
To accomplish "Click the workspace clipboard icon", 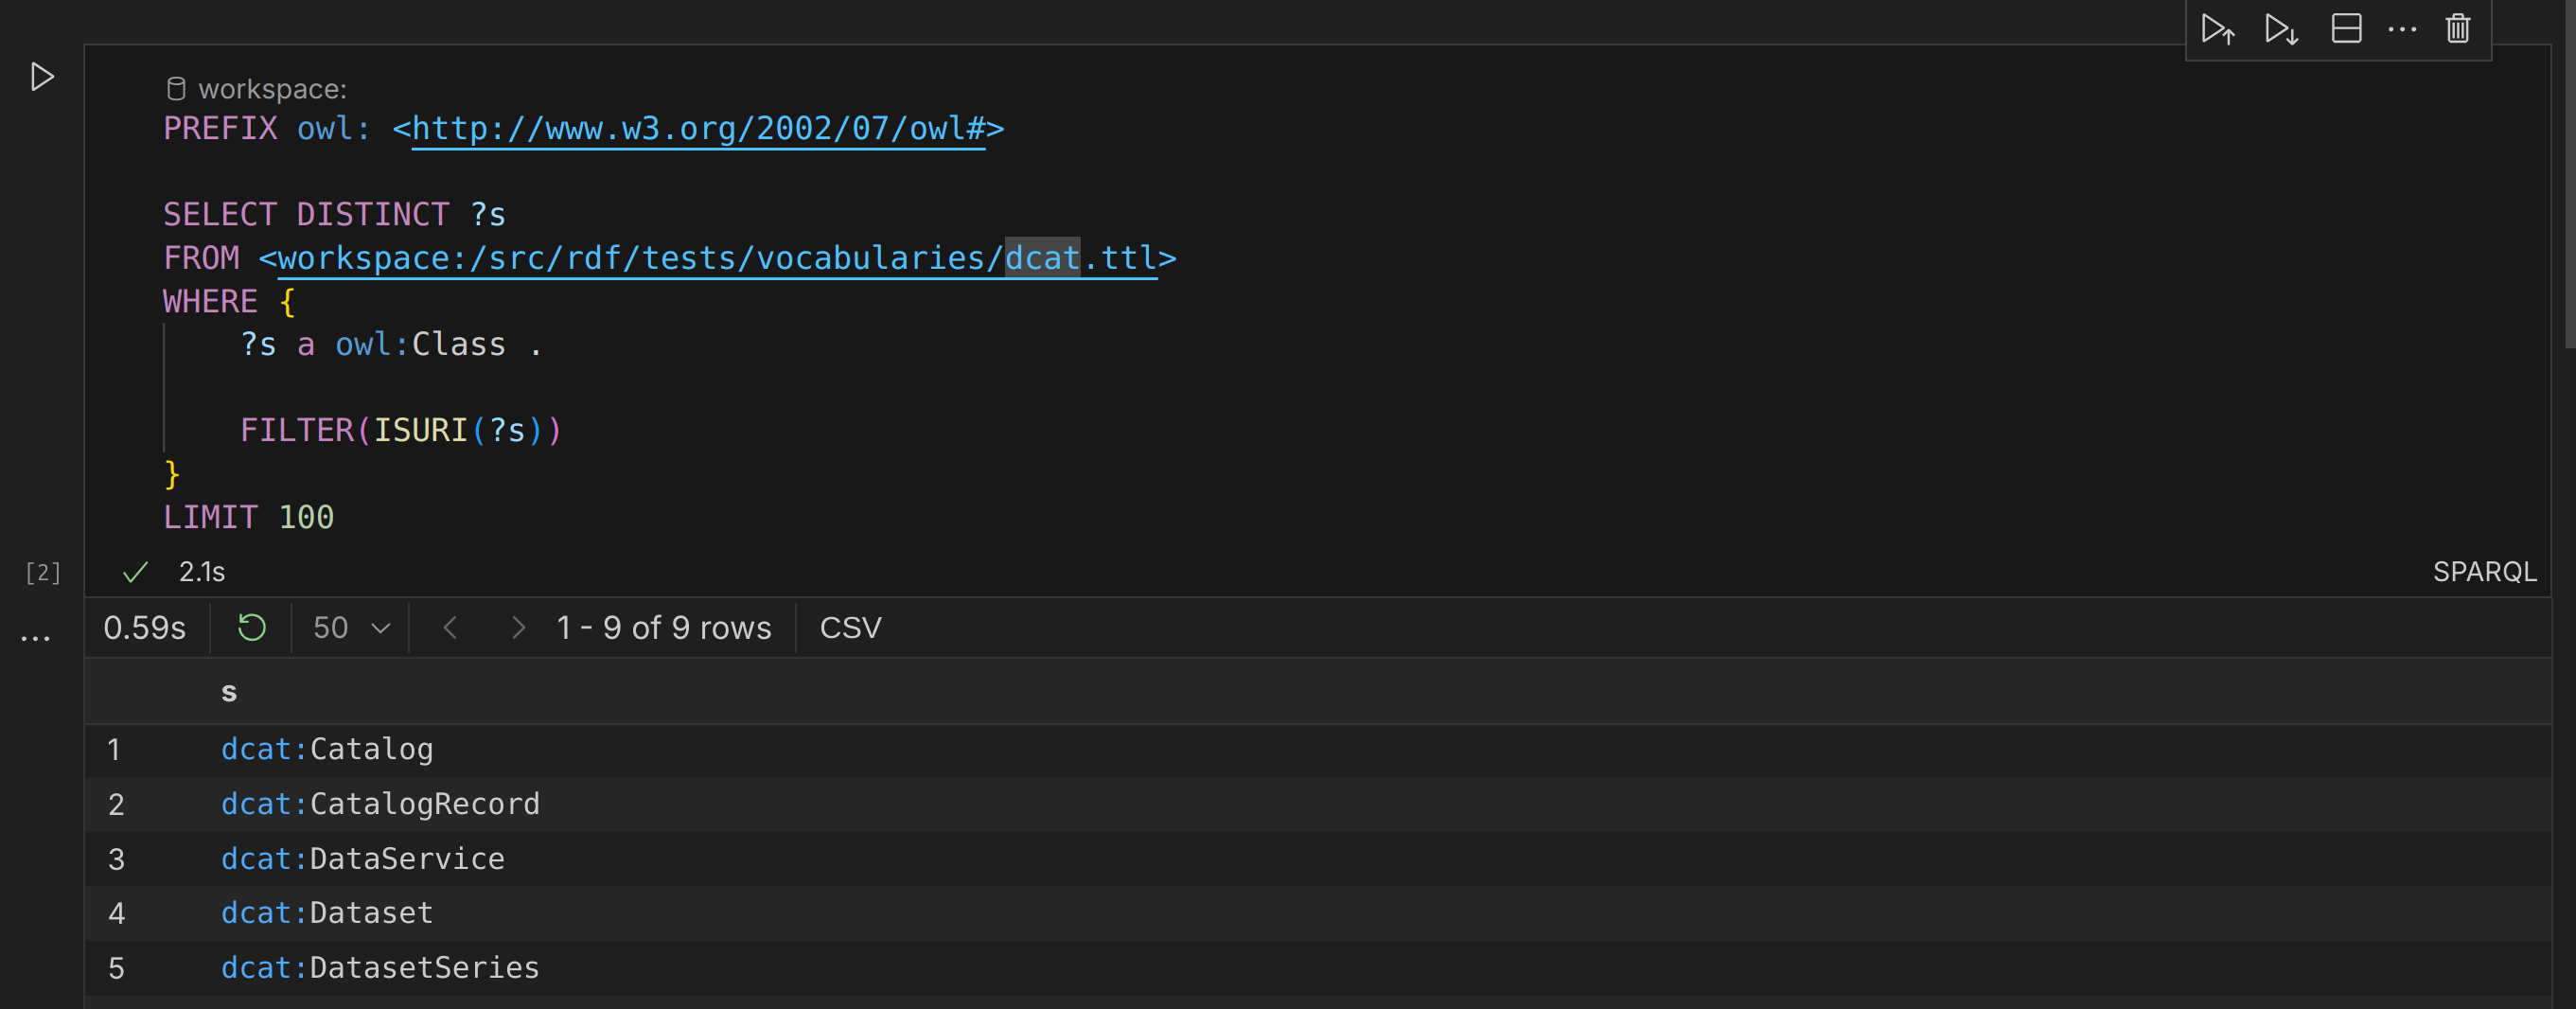I will pos(176,88).
